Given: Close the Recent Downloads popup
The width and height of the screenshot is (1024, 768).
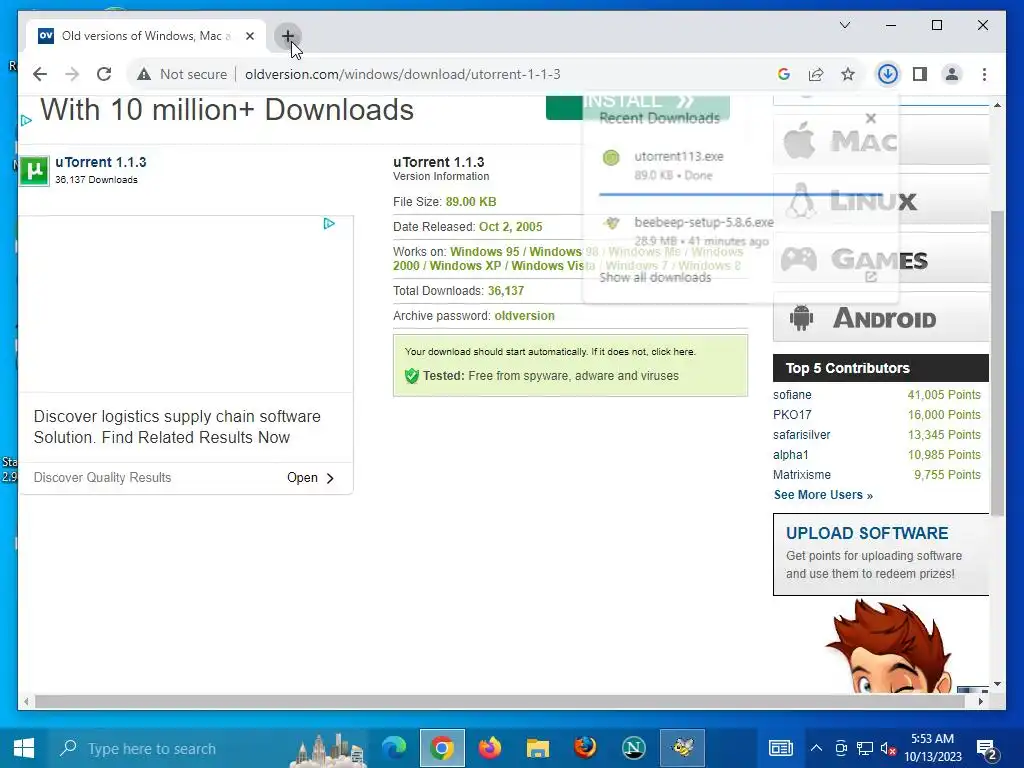Looking at the screenshot, I should point(871,118).
